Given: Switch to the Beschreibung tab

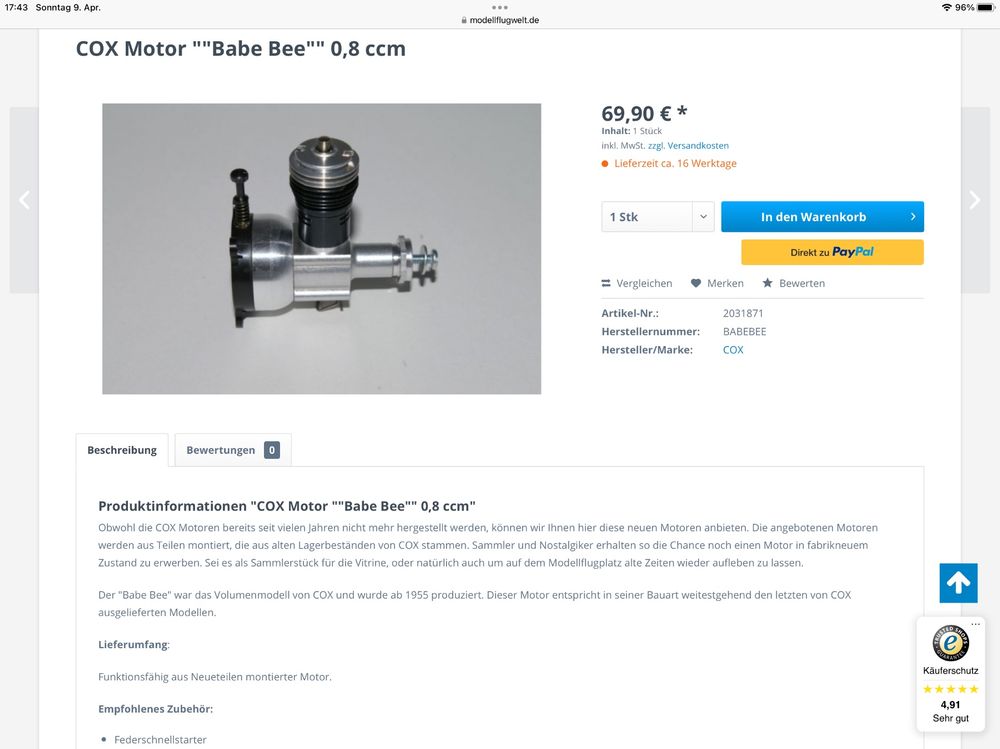Looking at the screenshot, I should (122, 450).
